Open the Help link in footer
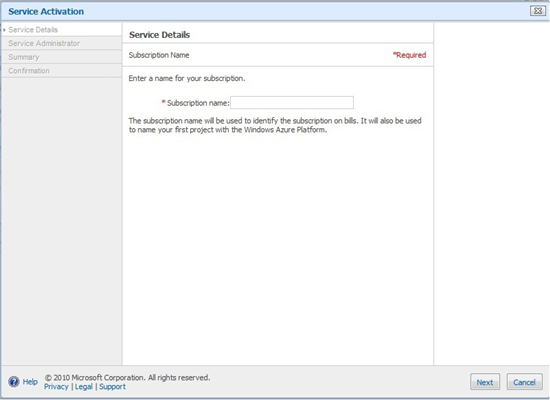This screenshot has height=400, width=550. coord(30,381)
